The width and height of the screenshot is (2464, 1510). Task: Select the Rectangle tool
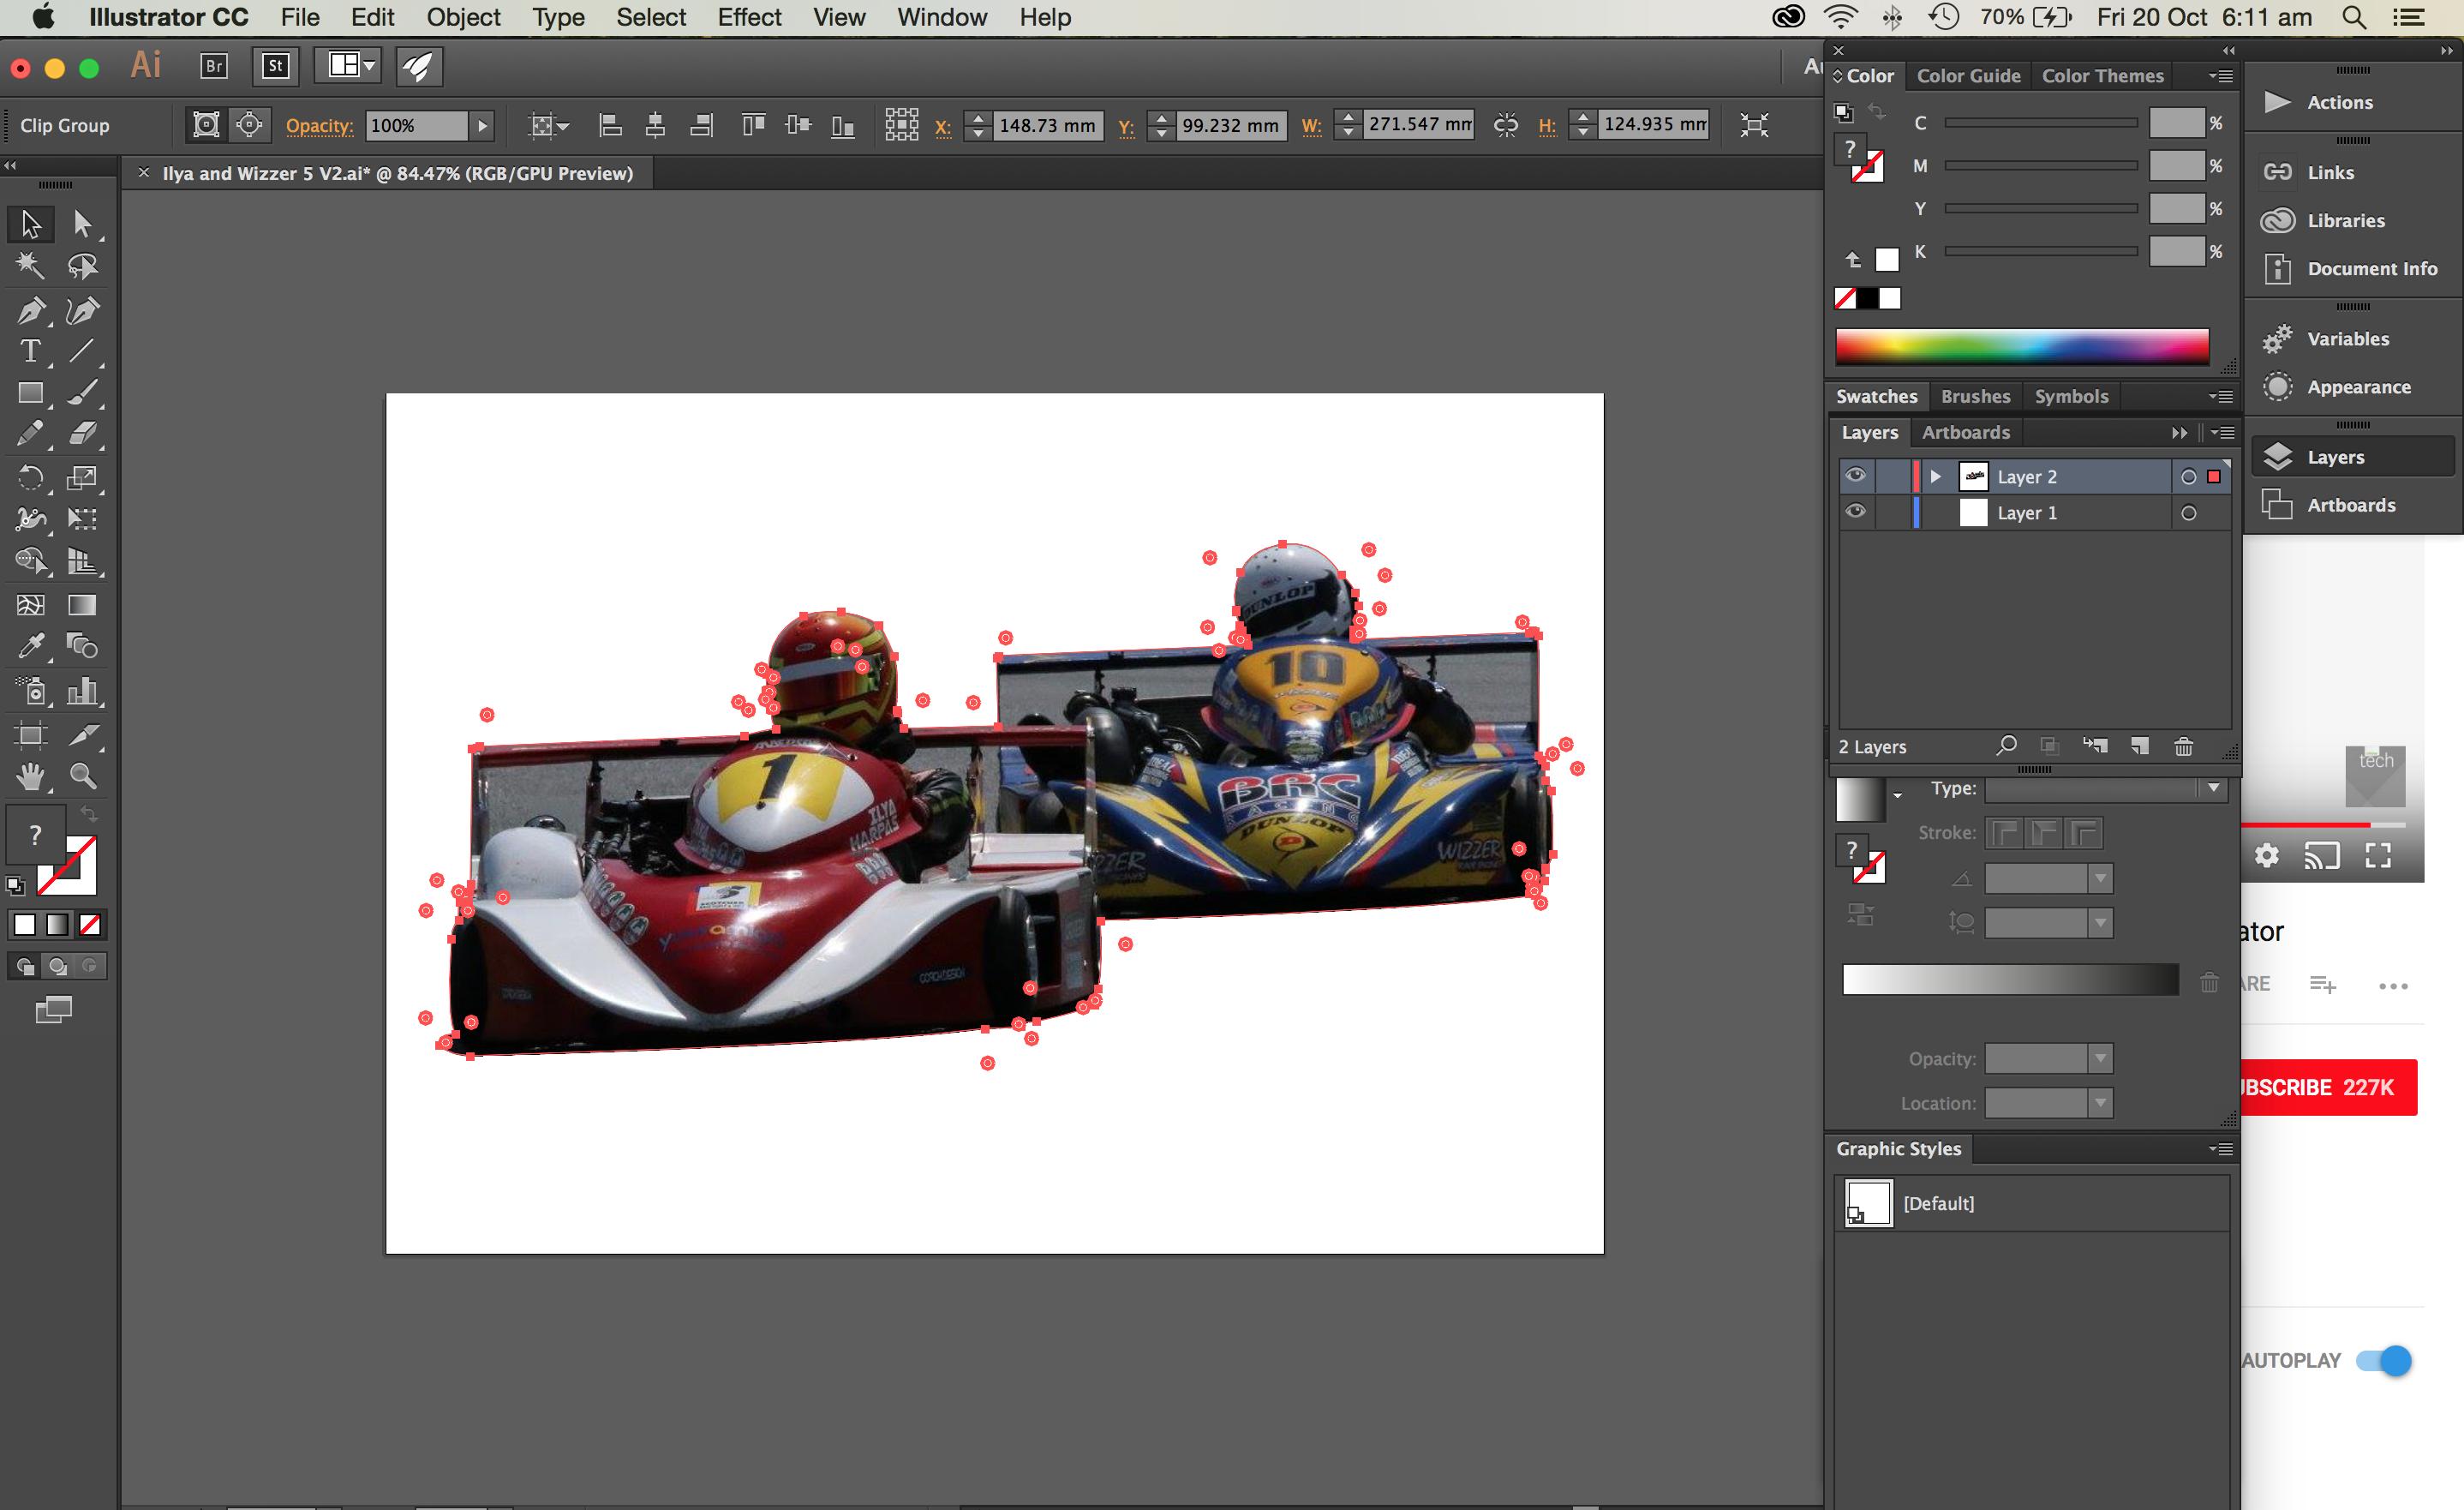[30, 393]
